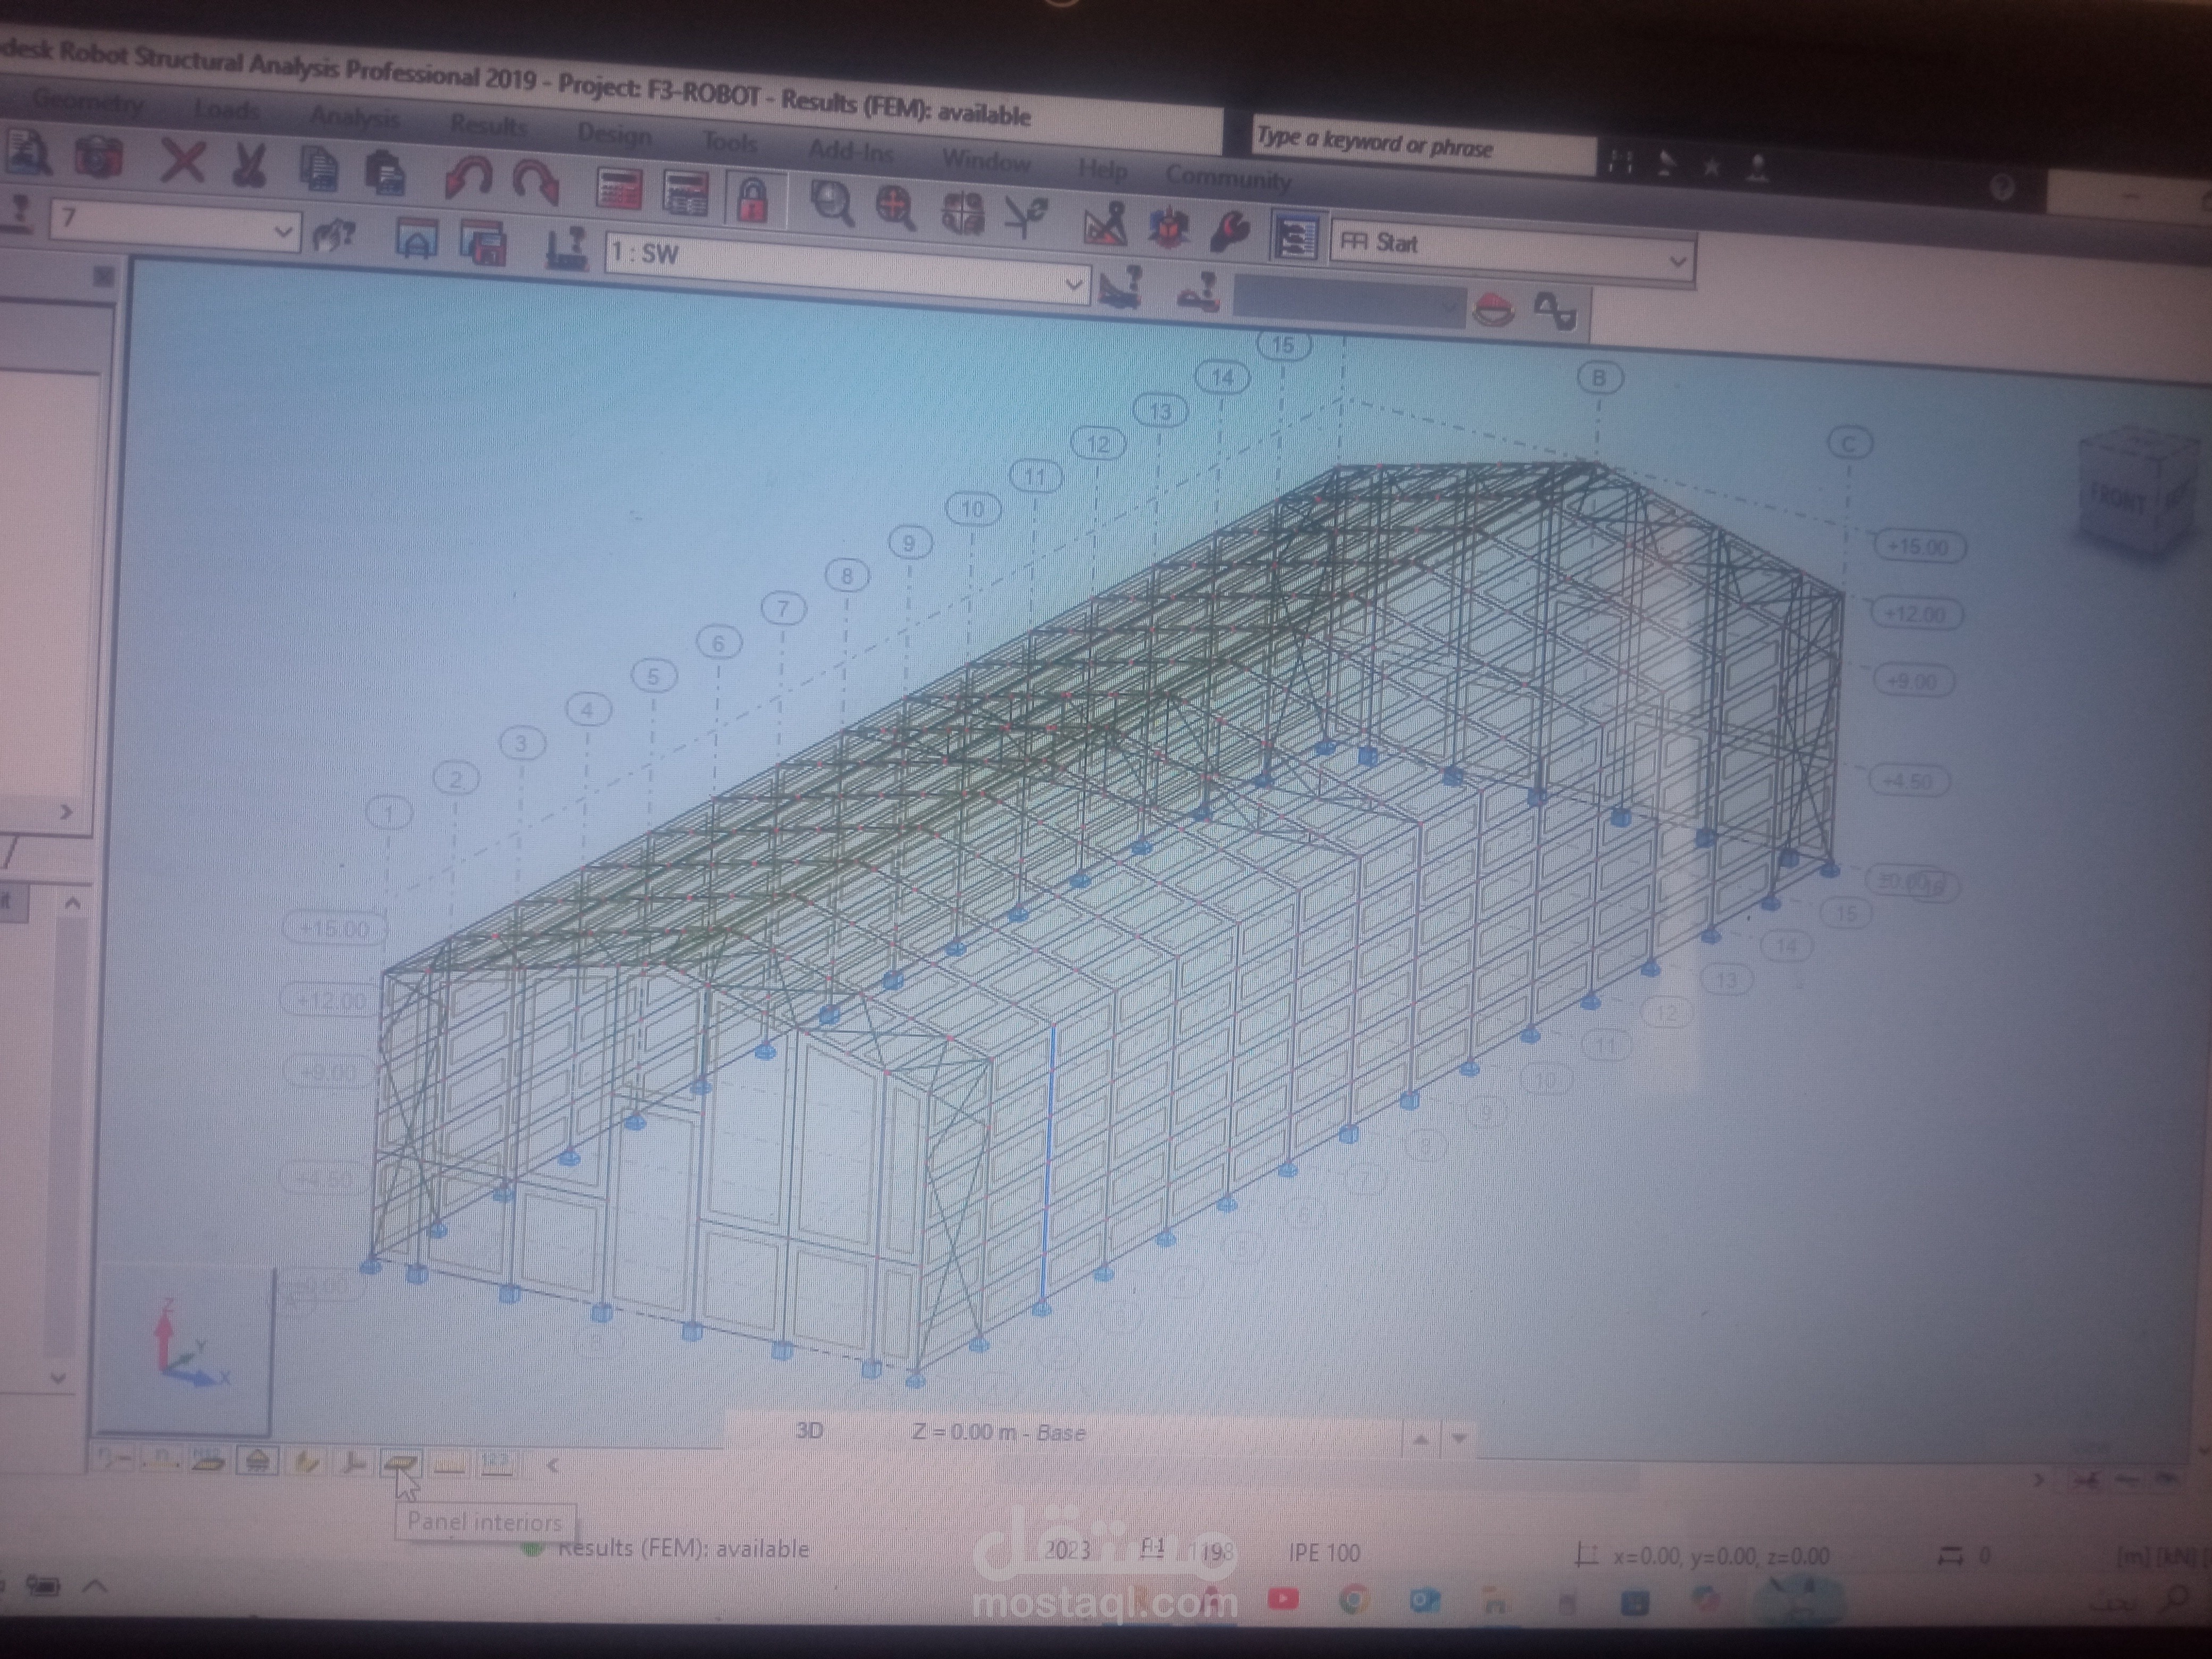Click the 3D view tab
2212x1659 pixels.
[x=809, y=1430]
